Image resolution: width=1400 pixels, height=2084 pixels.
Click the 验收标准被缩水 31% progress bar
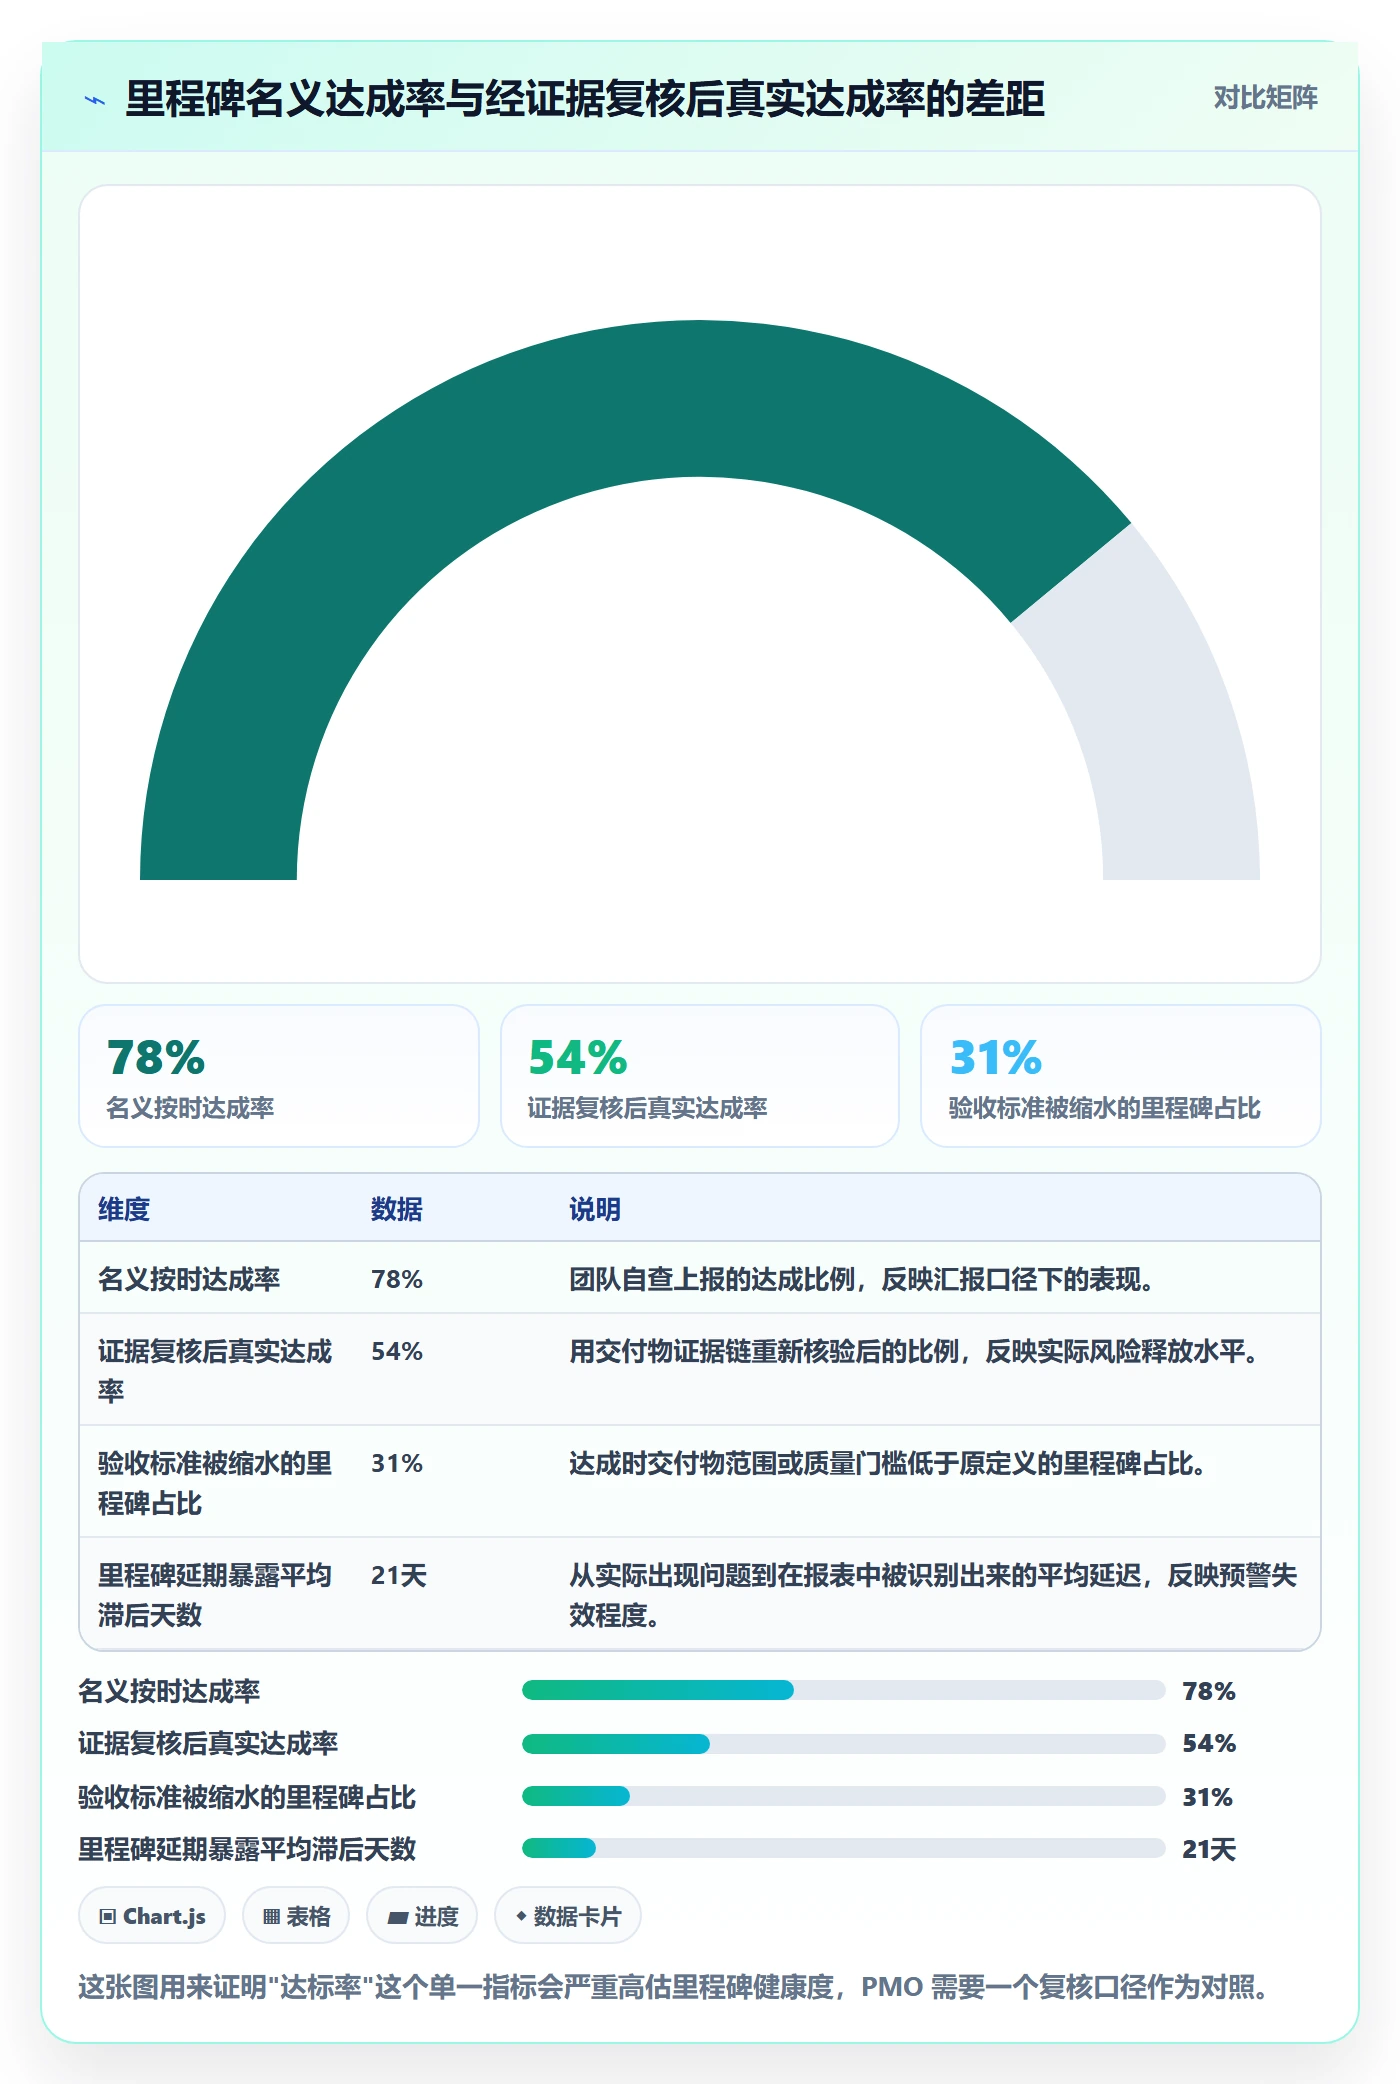tap(843, 1796)
